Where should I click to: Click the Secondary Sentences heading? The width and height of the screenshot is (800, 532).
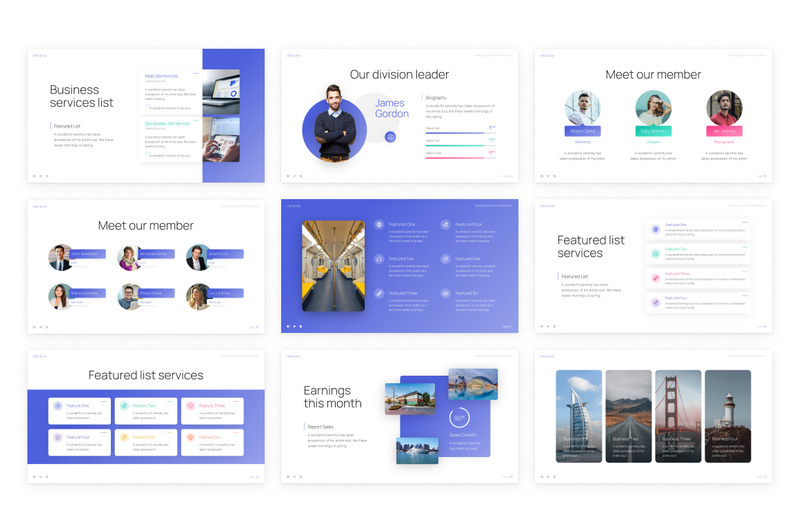pos(167,123)
